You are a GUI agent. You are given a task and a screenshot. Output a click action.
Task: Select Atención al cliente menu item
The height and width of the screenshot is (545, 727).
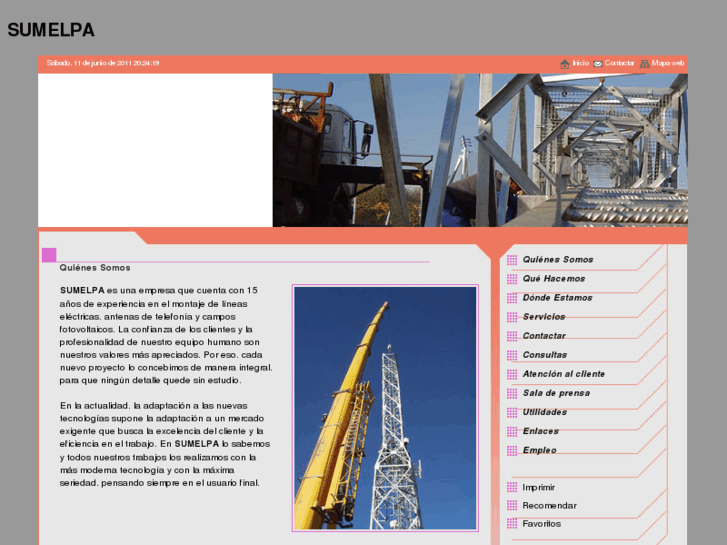(x=563, y=374)
